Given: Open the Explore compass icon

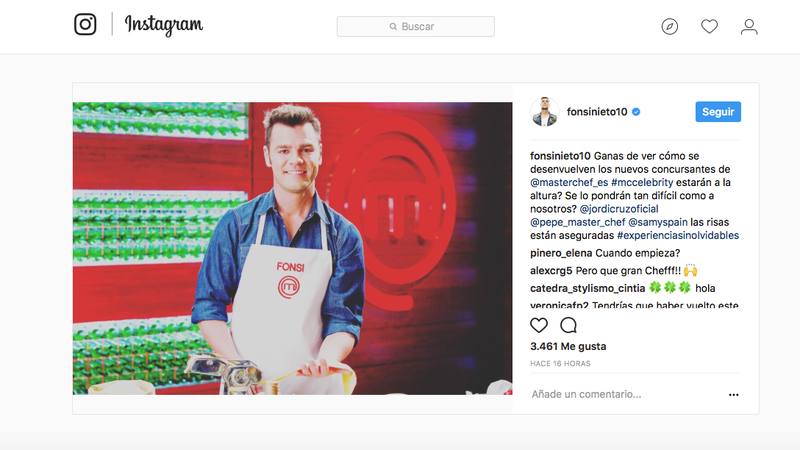Looking at the screenshot, I should (669, 26).
